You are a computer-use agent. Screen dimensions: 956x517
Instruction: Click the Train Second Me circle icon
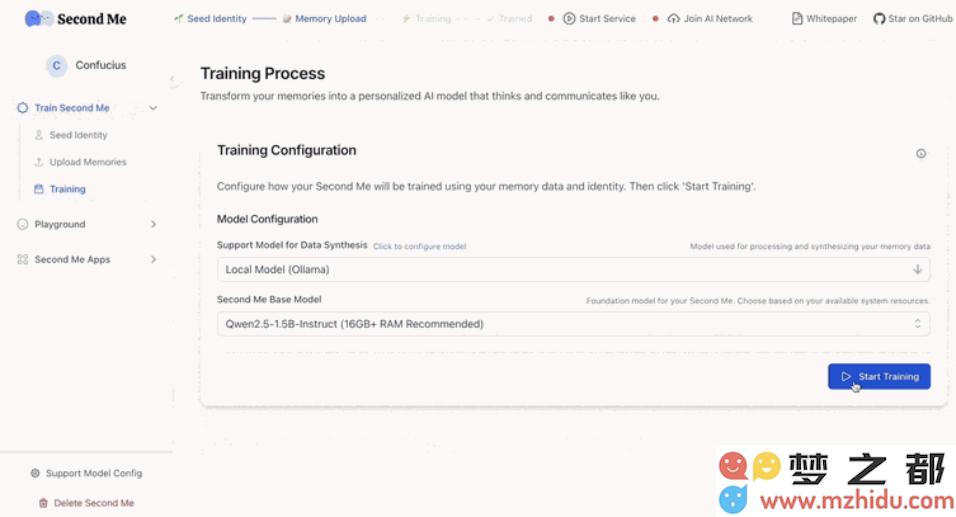pyautogui.click(x=23, y=108)
